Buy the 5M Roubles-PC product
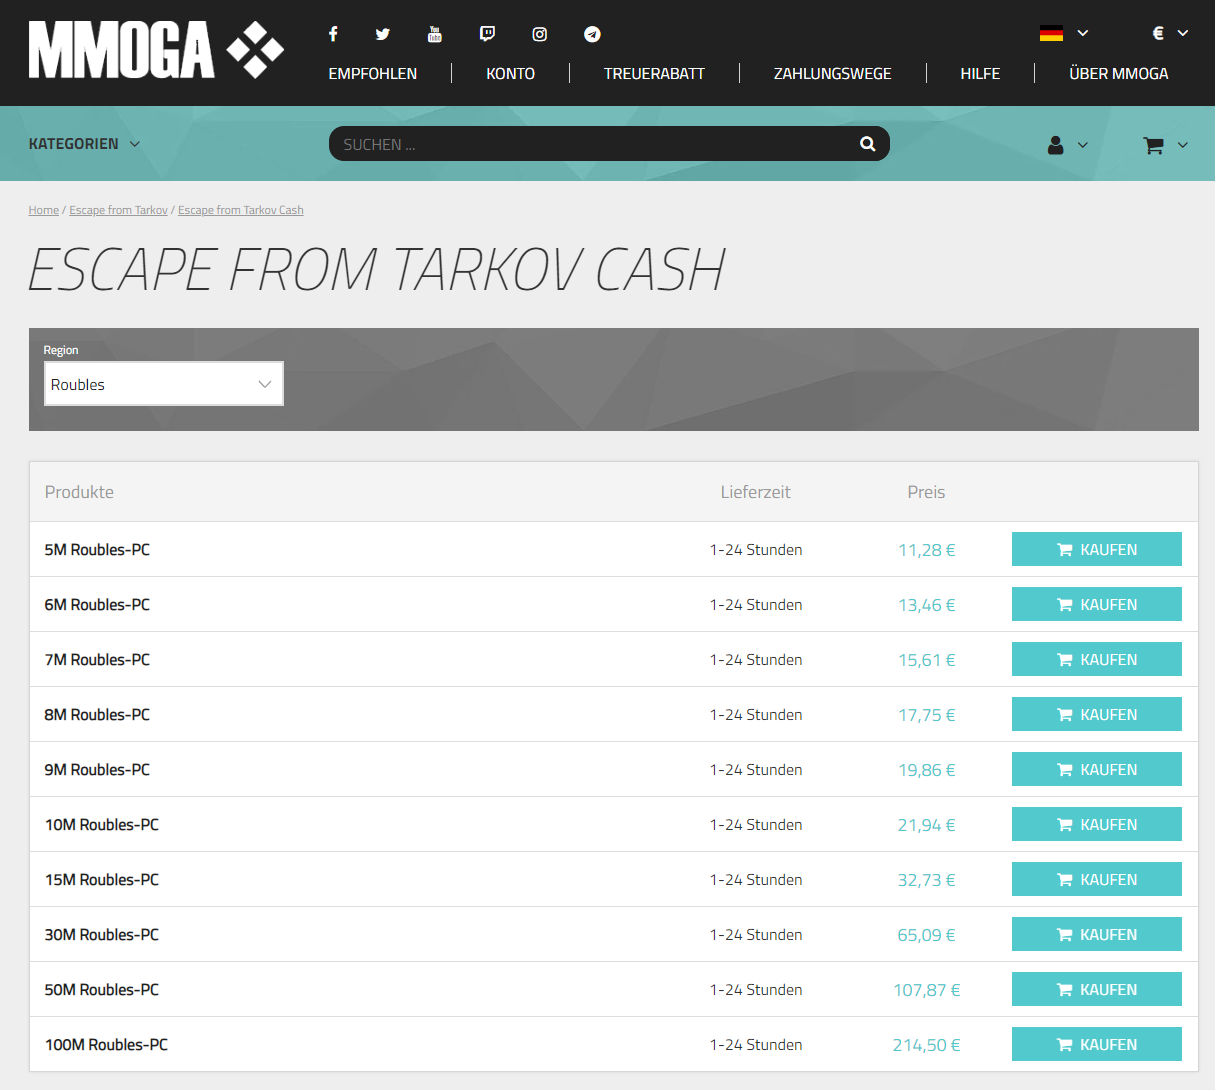The image size is (1215, 1090). pyautogui.click(x=1097, y=549)
